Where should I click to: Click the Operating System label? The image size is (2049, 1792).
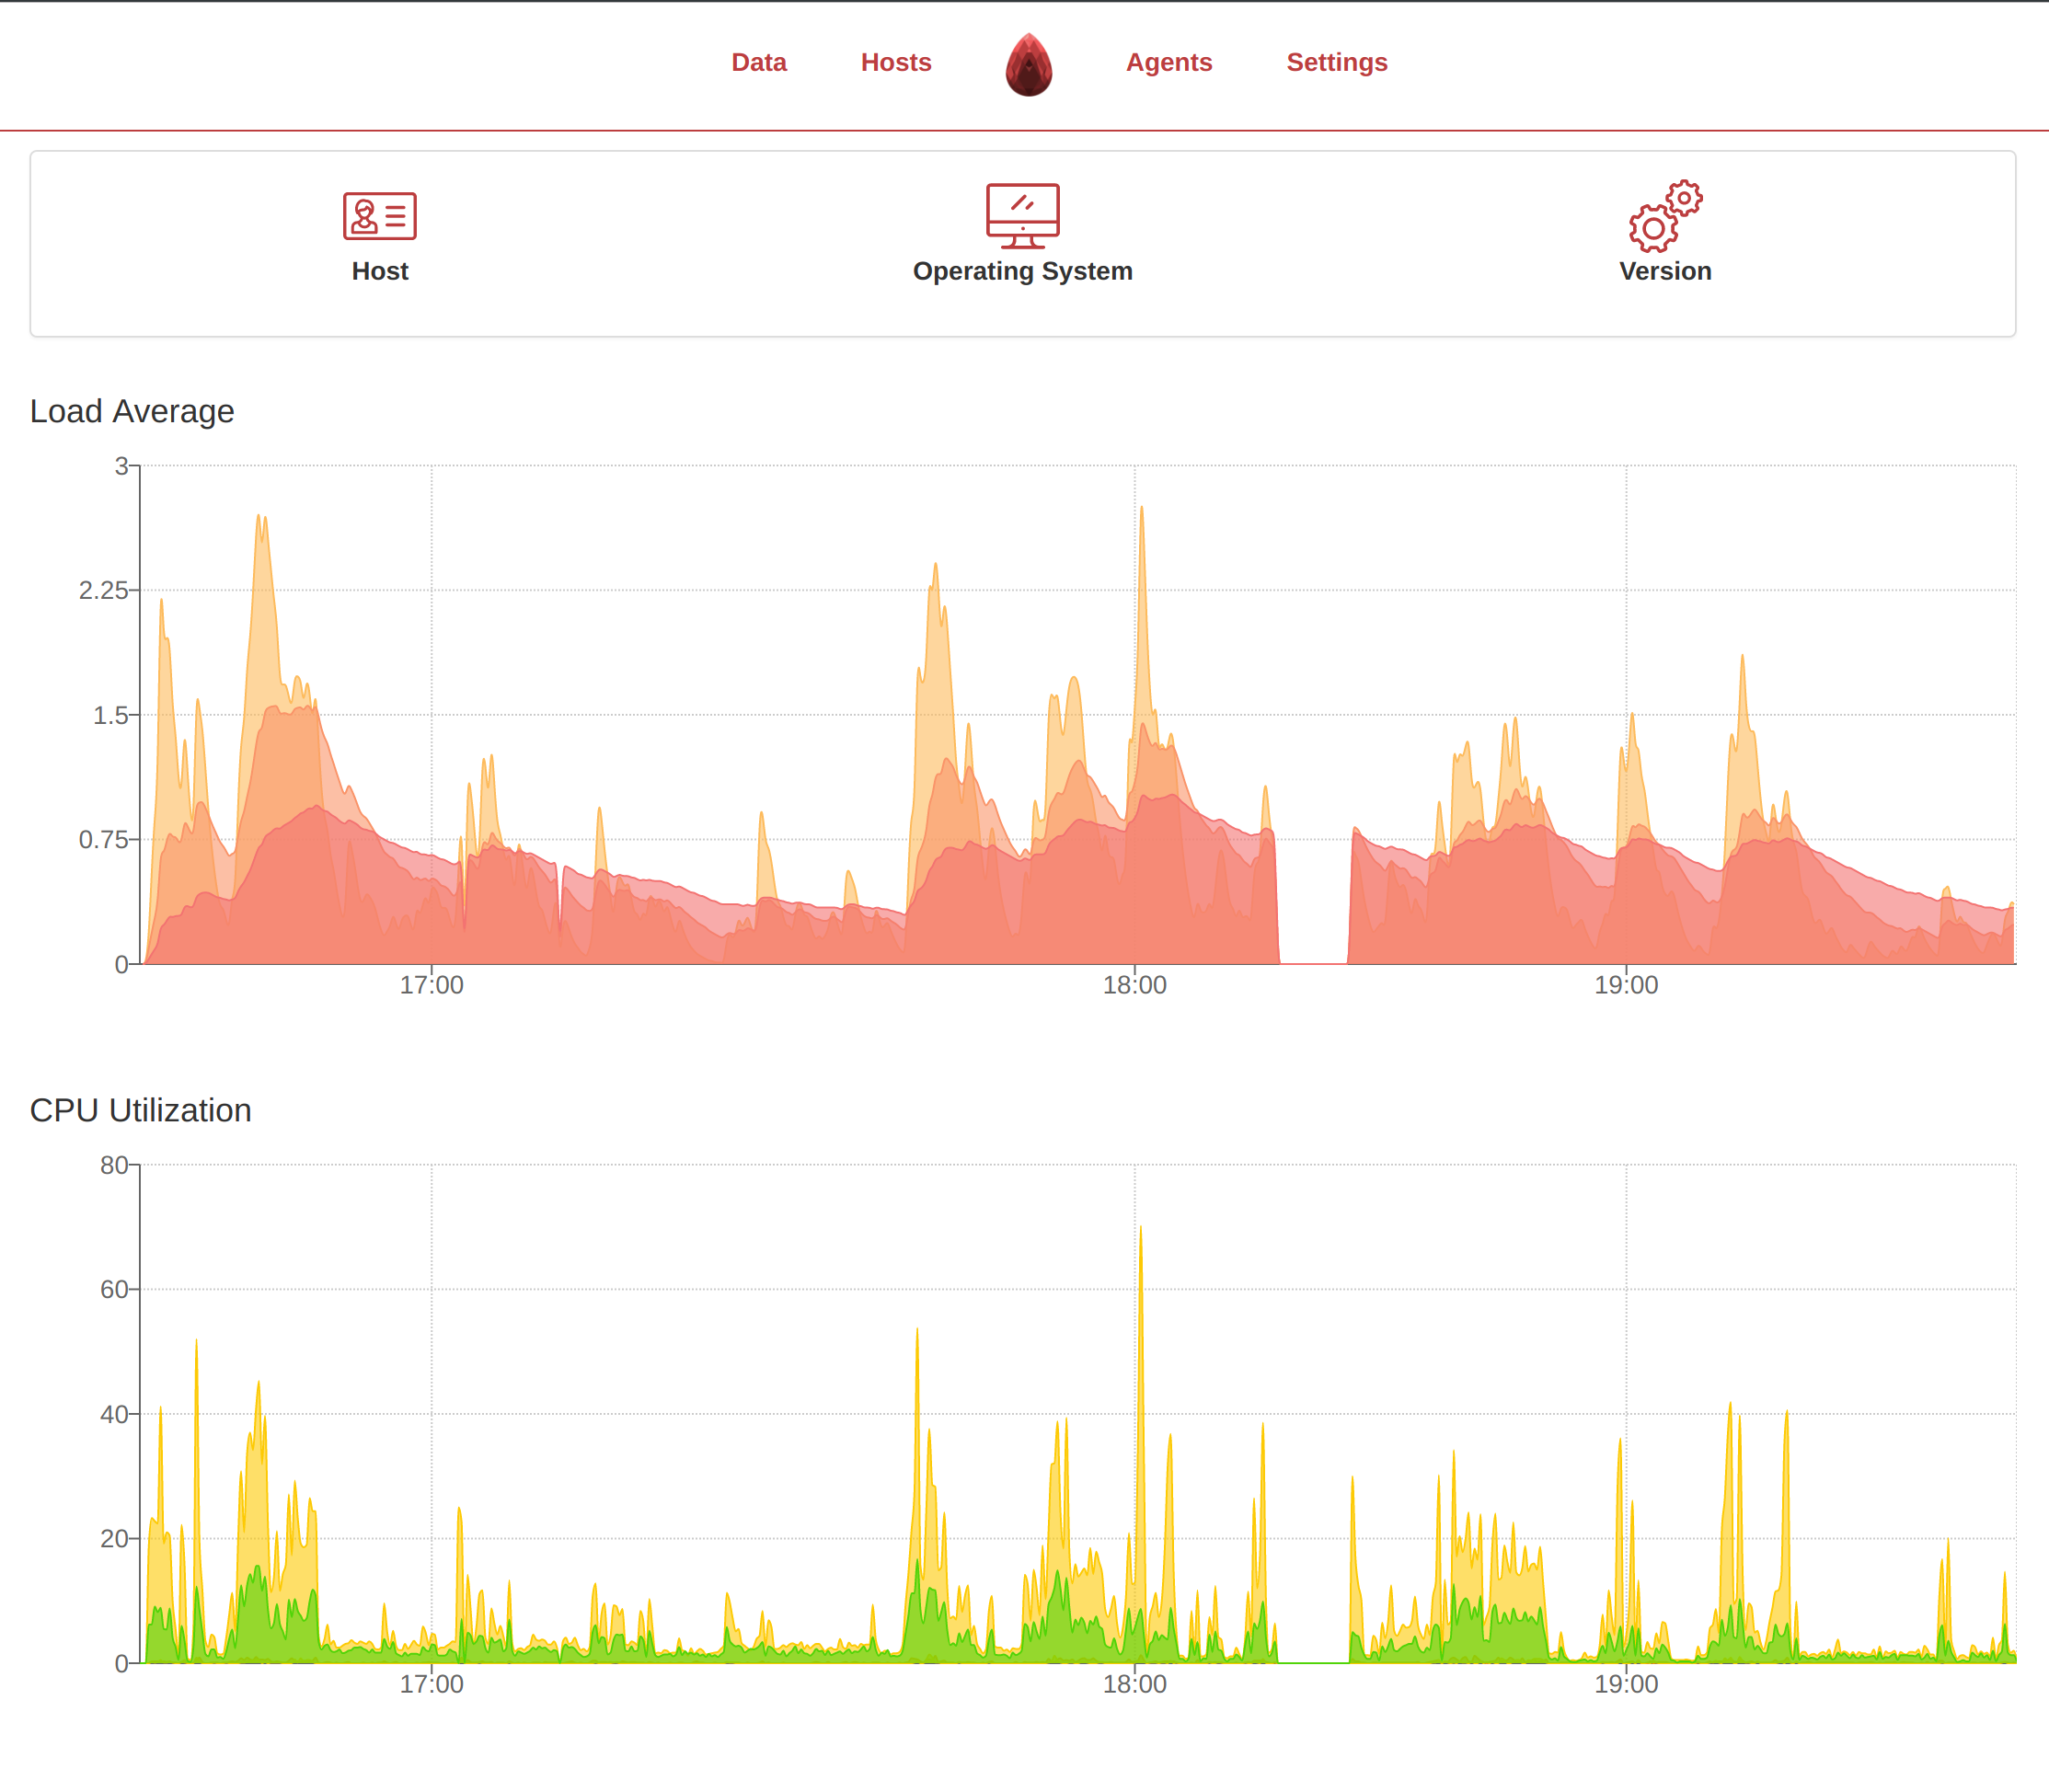[1022, 271]
